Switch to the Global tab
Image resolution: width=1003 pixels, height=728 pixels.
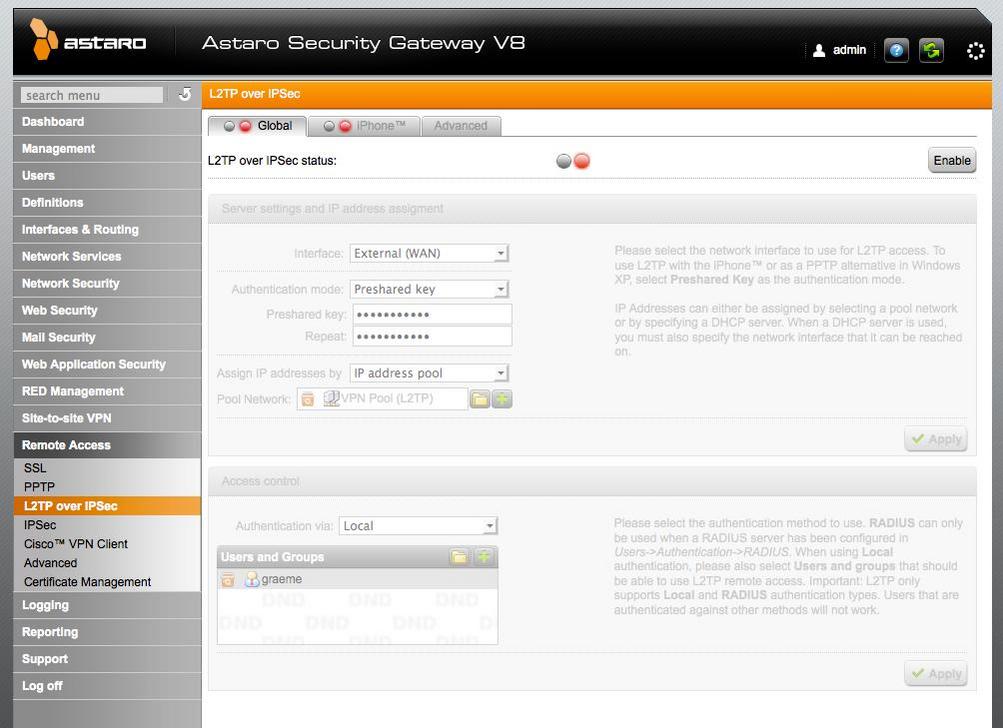257,126
